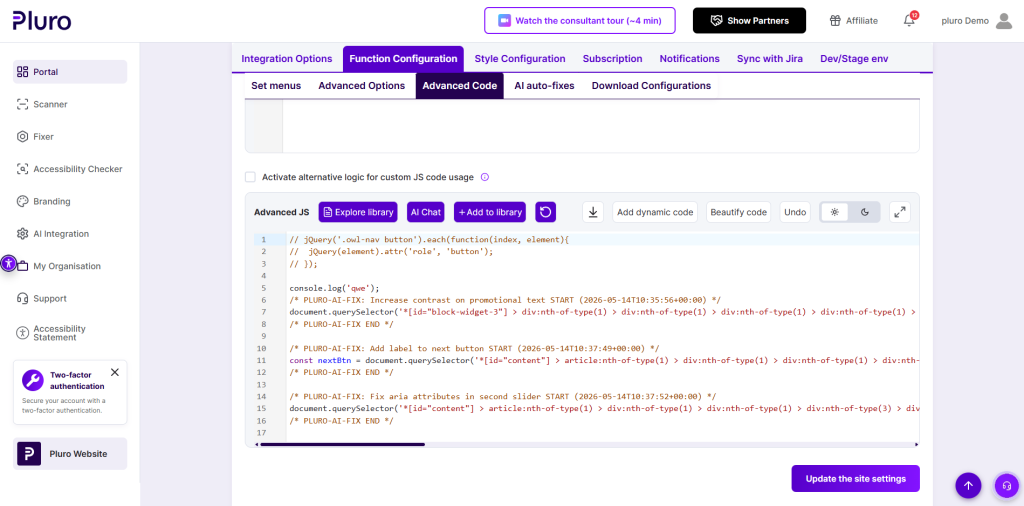Open the Affiliate link
The height and width of the screenshot is (506, 1024).
click(x=854, y=21)
